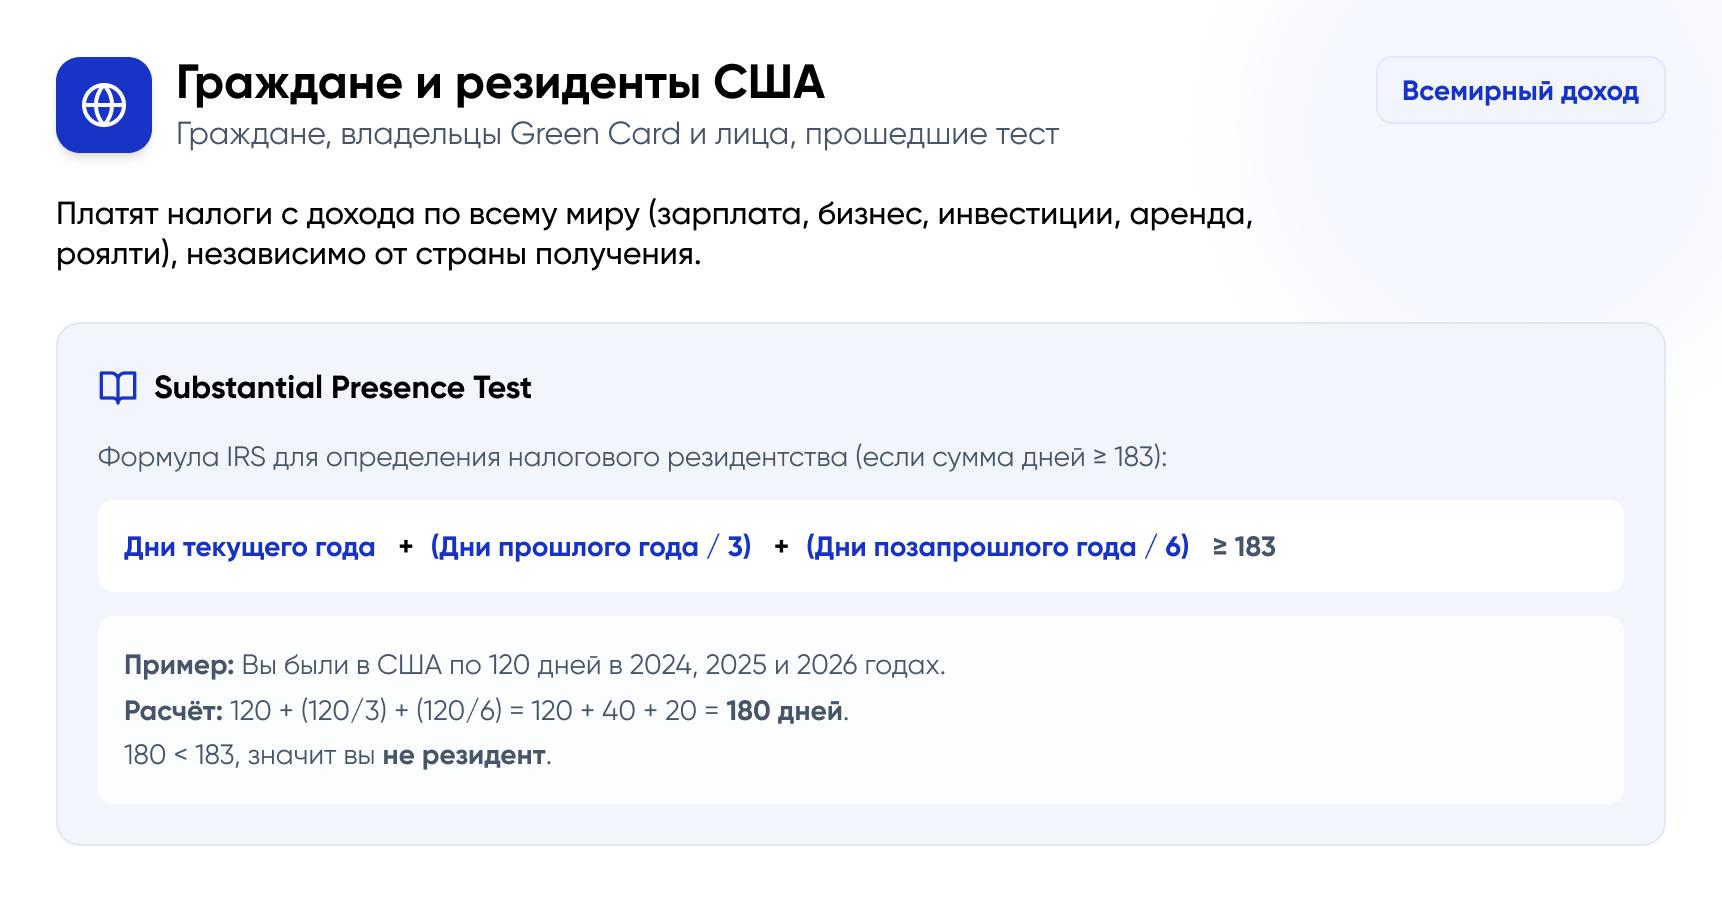Click the bold "не резидент" text
Viewport: 1722px width, 902px height.
point(463,755)
